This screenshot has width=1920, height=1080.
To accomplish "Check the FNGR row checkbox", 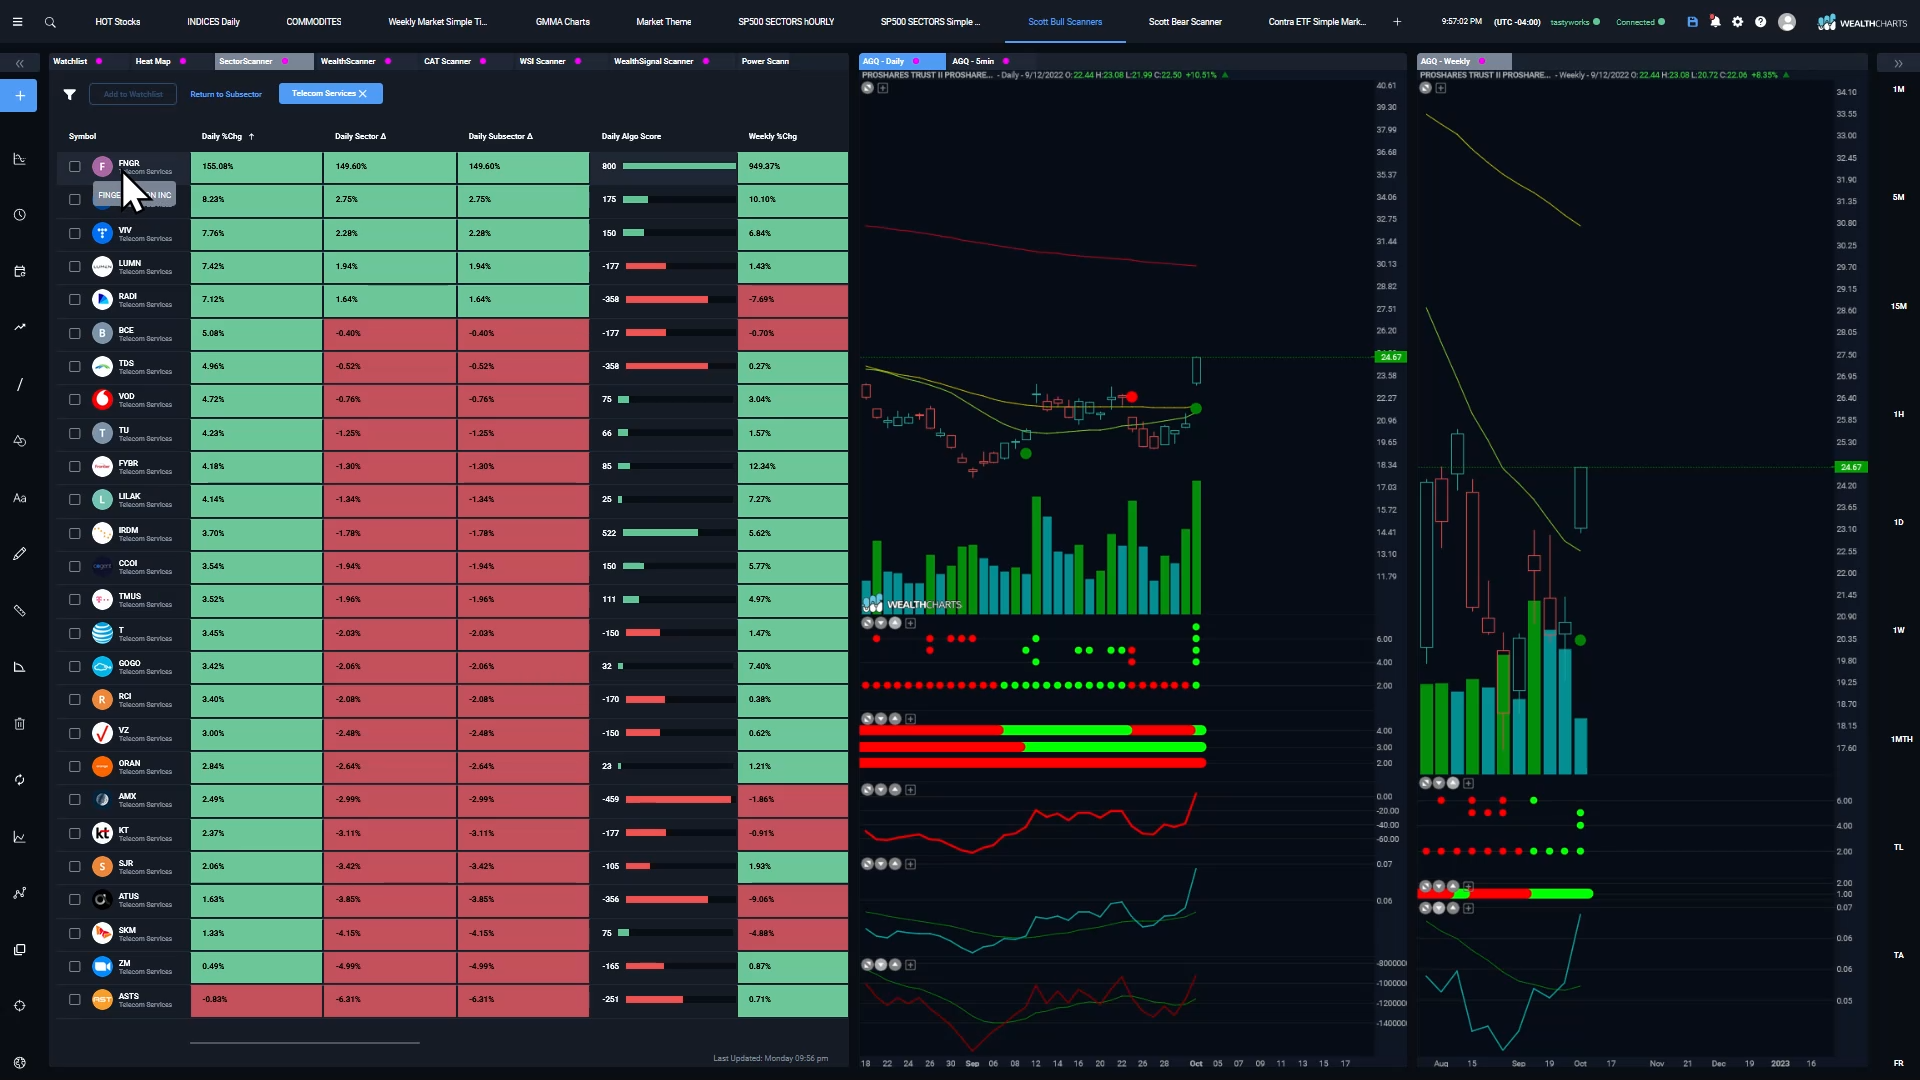I will click(75, 166).
